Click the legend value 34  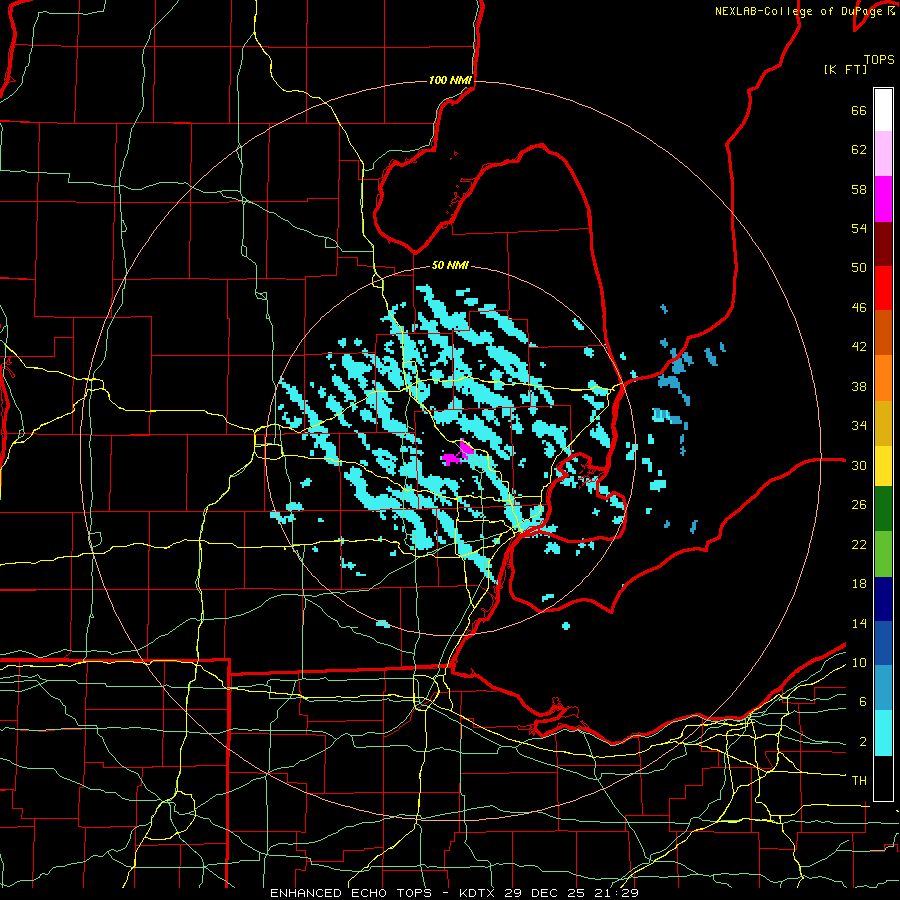point(859,425)
